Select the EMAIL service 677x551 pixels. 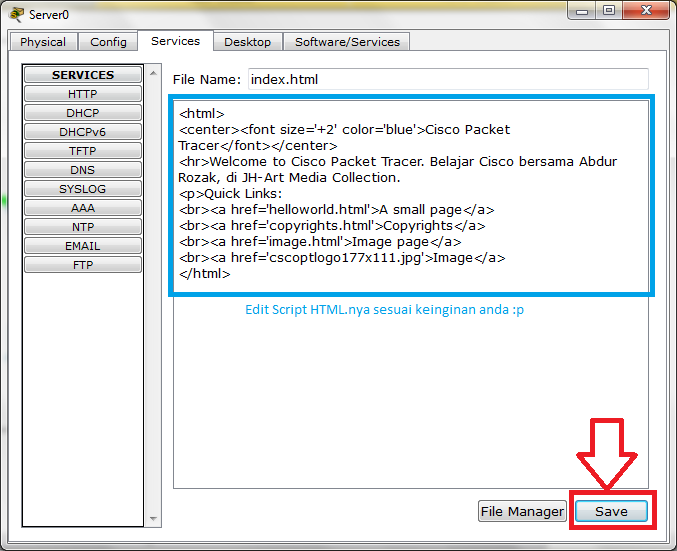pyautogui.click(x=83, y=246)
